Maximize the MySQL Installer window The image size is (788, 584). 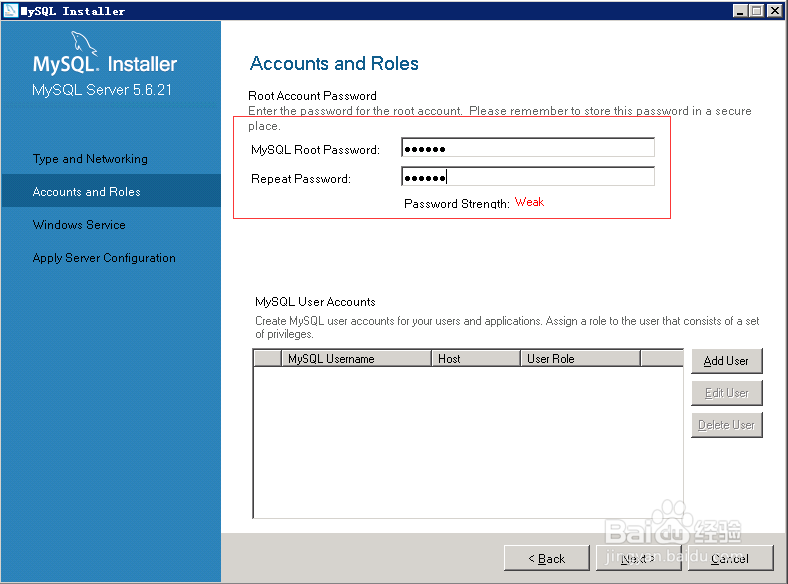(756, 11)
